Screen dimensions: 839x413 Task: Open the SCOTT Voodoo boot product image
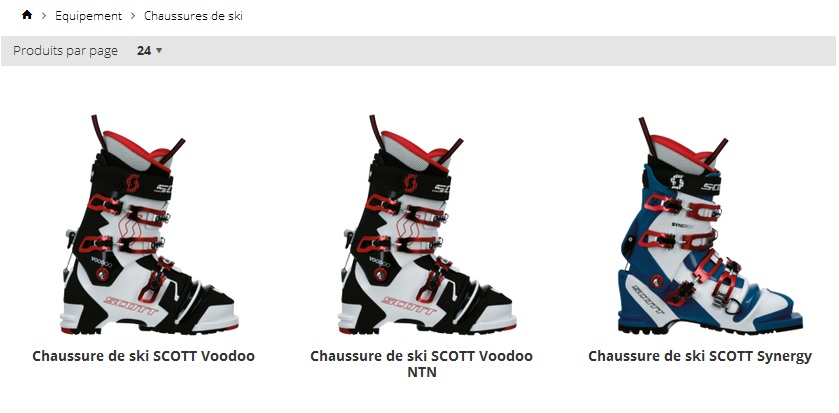tap(148, 225)
